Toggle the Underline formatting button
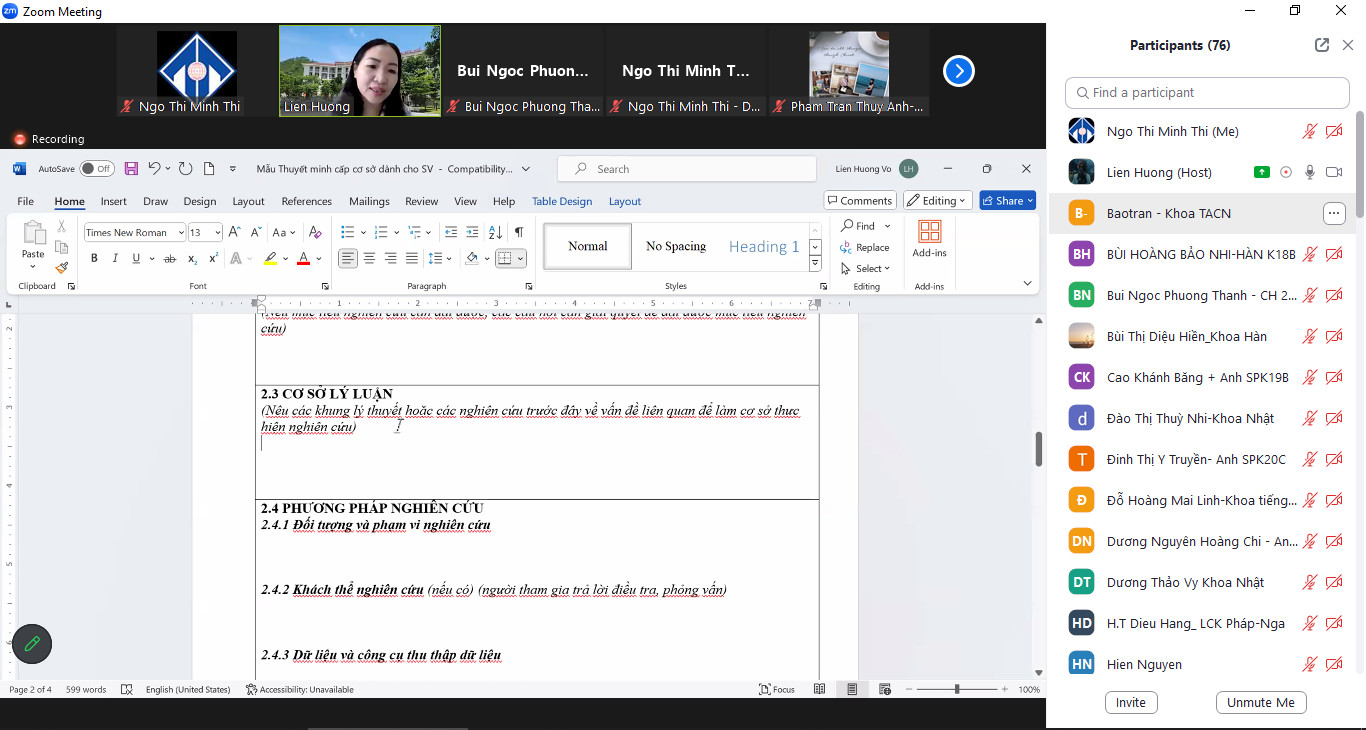This screenshot has height=730, width=1366. coord(137,259)
